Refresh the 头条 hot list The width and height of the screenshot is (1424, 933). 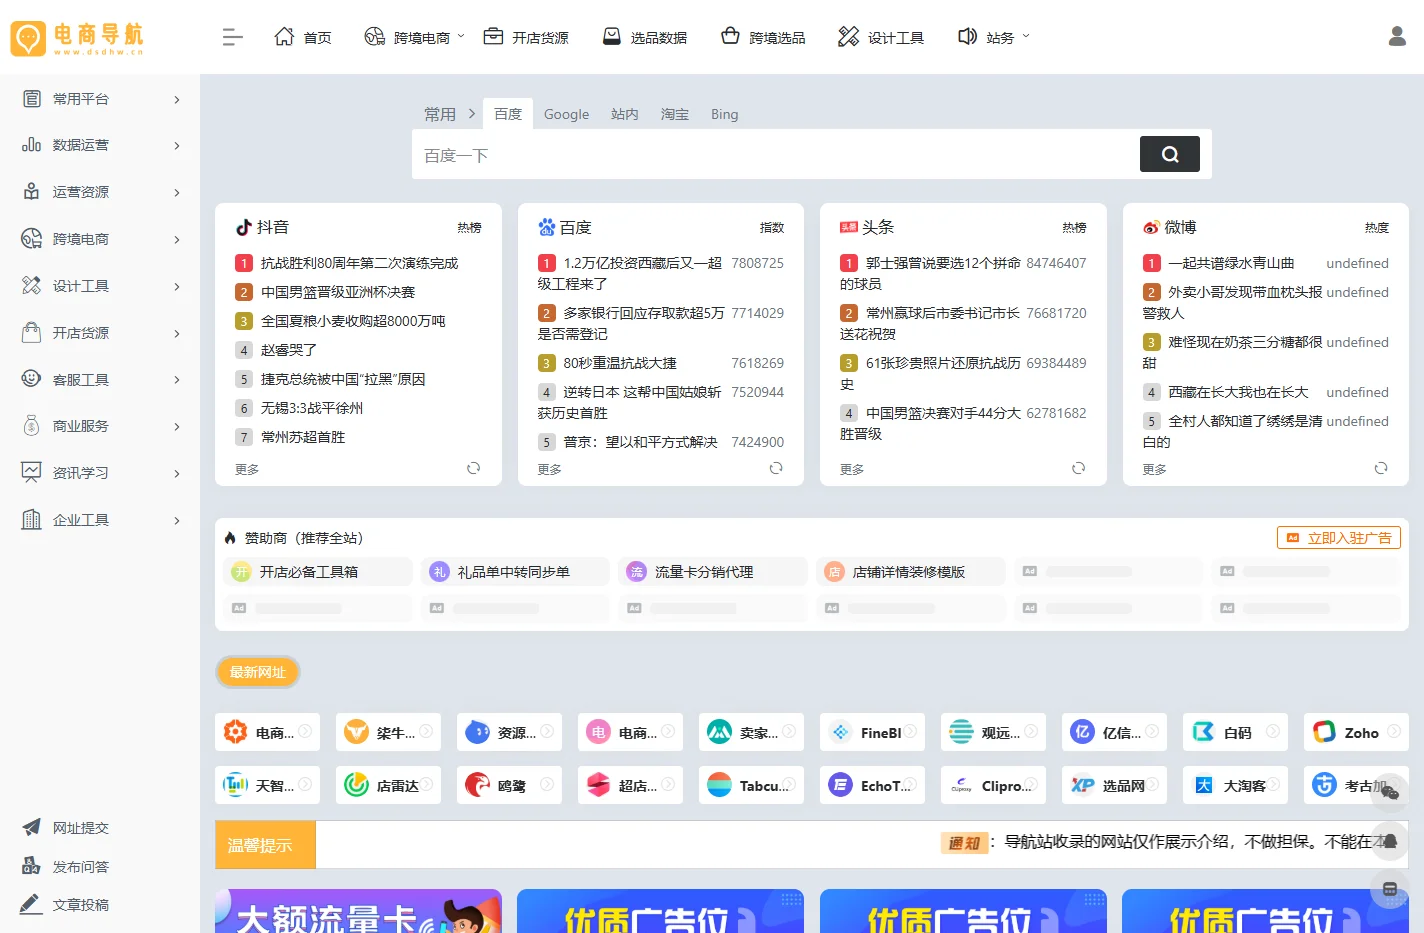point(1079,468)
